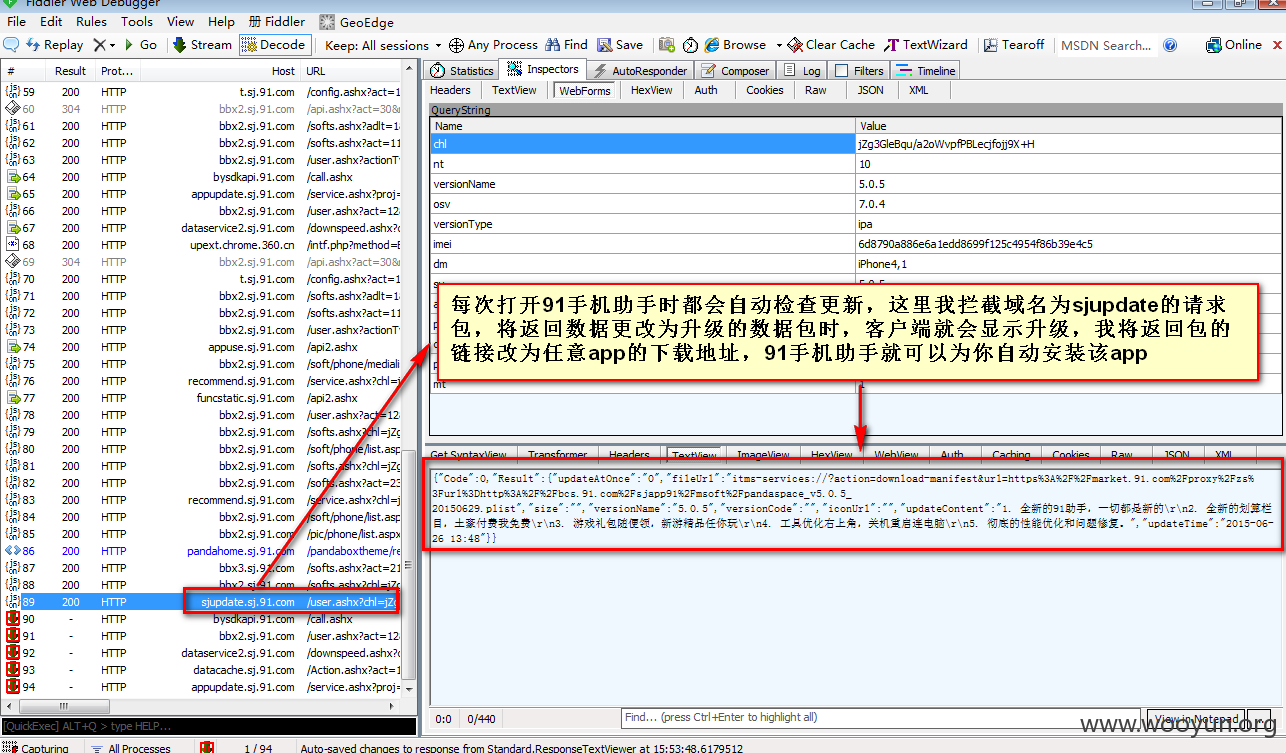Open the File menu

[17, 21]
